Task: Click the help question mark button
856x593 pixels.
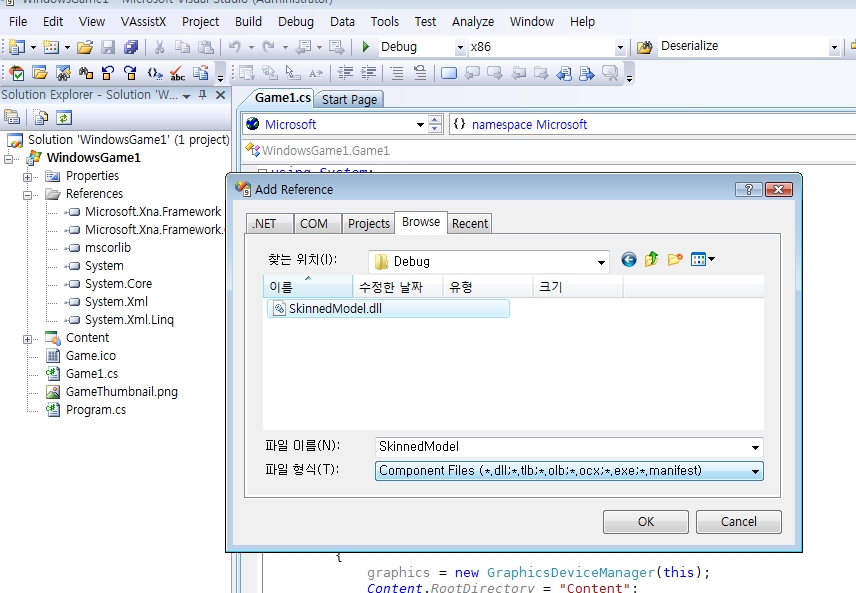Action: pyautogui.click(x=748, y=189)
